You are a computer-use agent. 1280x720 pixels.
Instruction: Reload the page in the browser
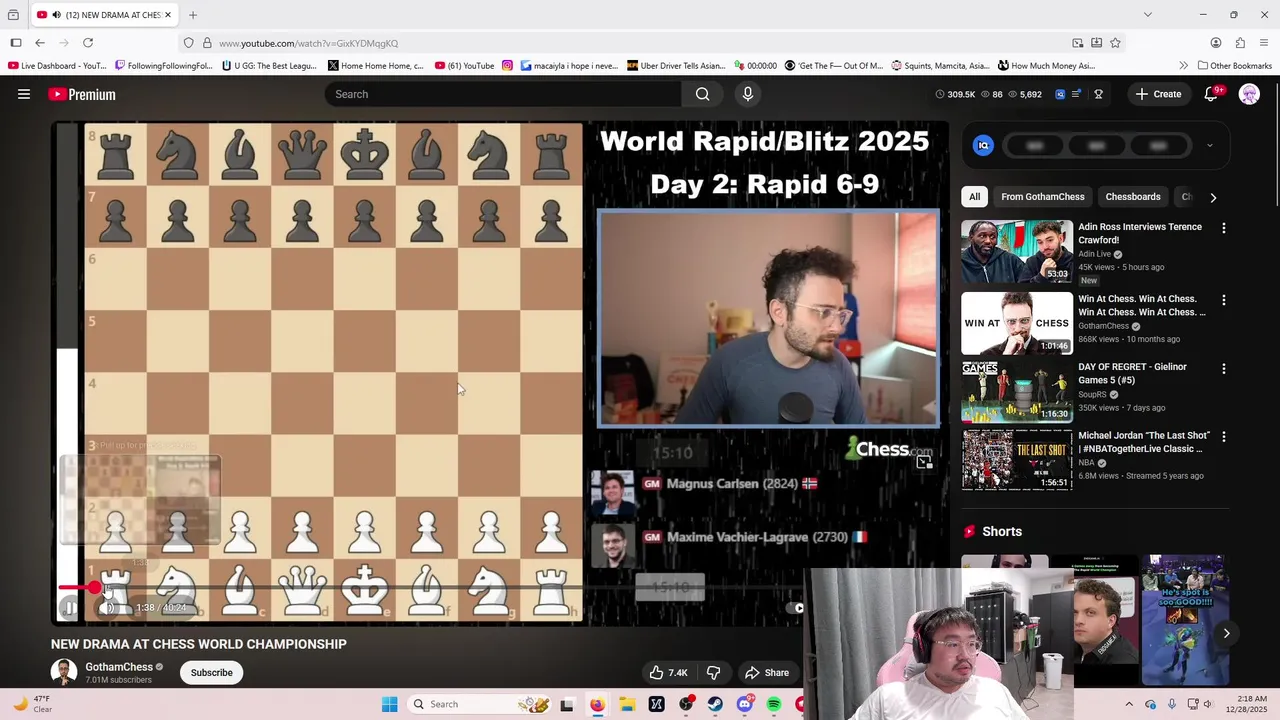pyautogui.click(x=88, y=43)
